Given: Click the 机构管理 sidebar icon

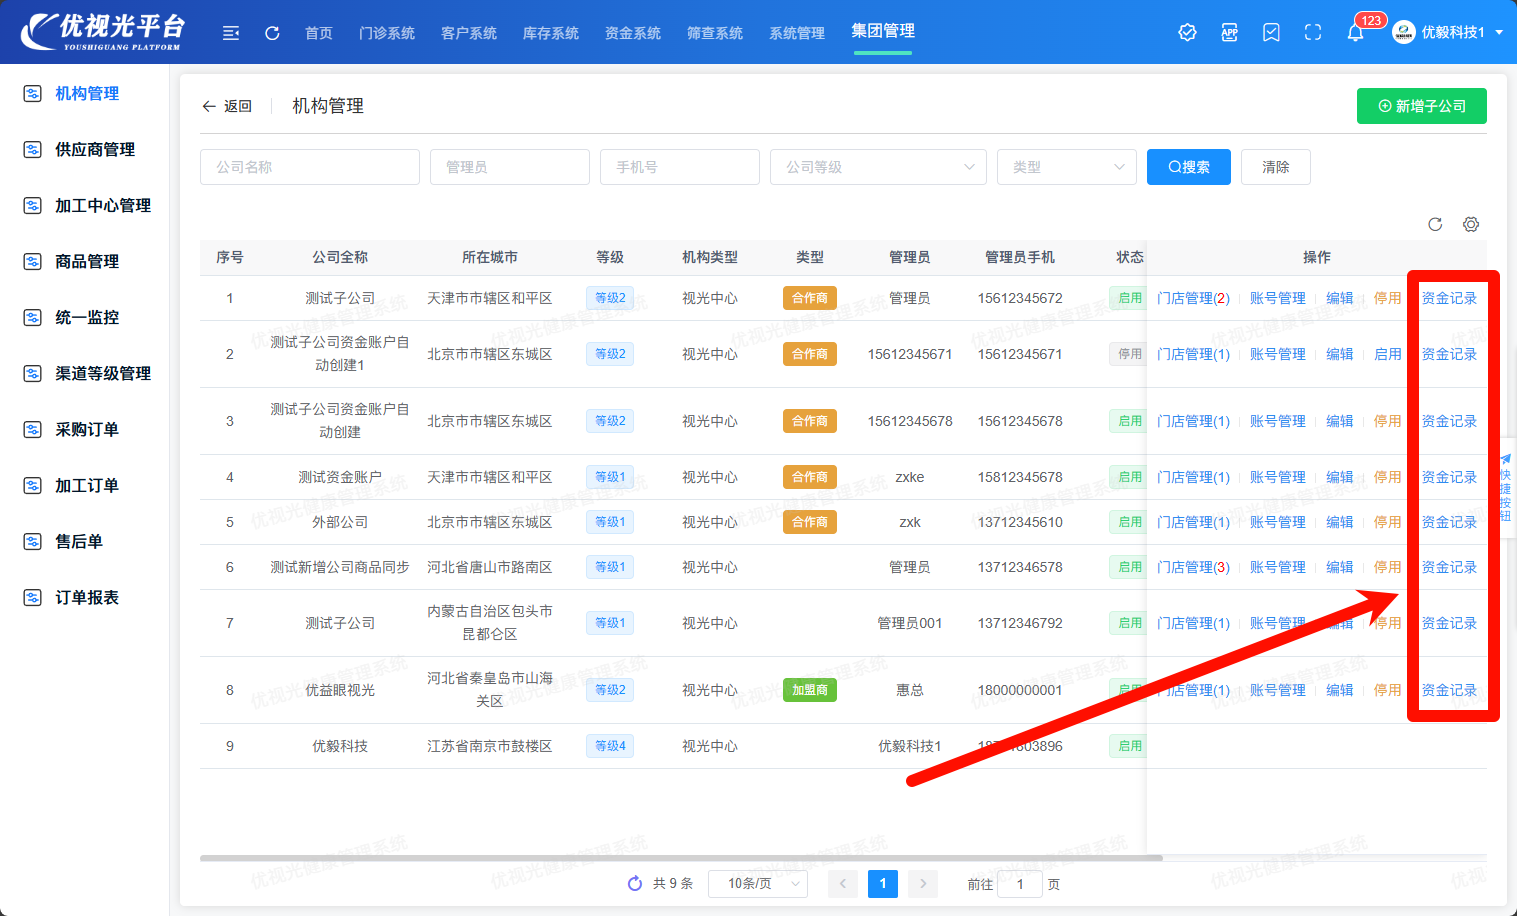Looking at the screenshot, I should [32, 93].
